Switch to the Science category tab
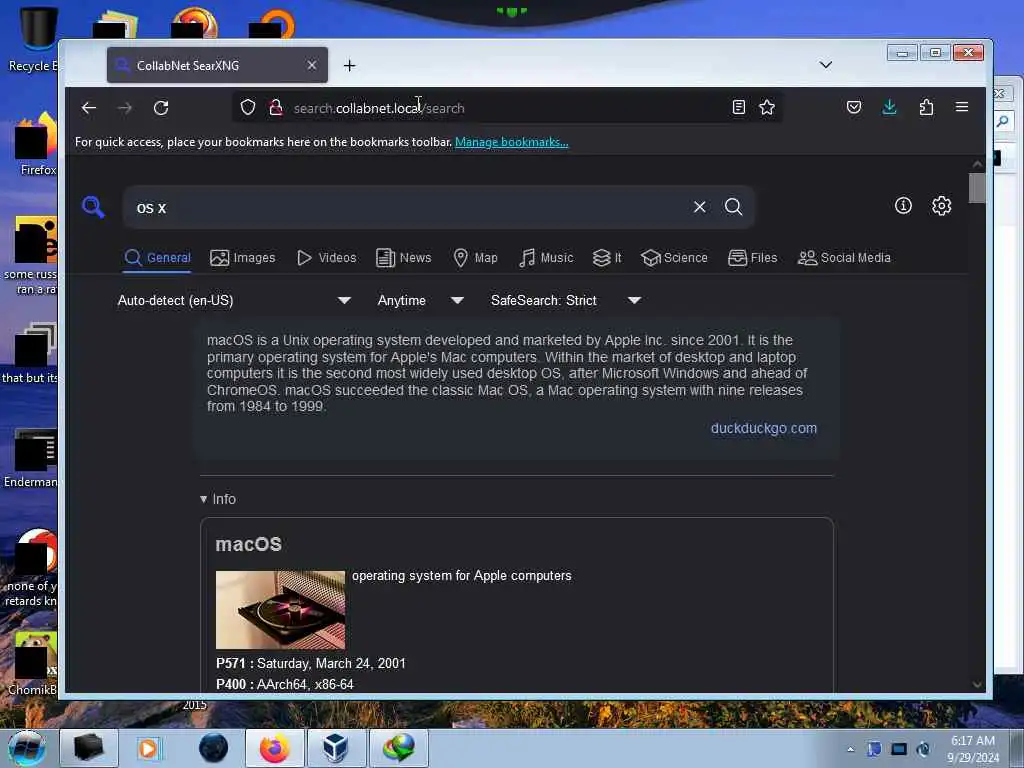Viewport: 1024px width, 768px height. (674, 258)
